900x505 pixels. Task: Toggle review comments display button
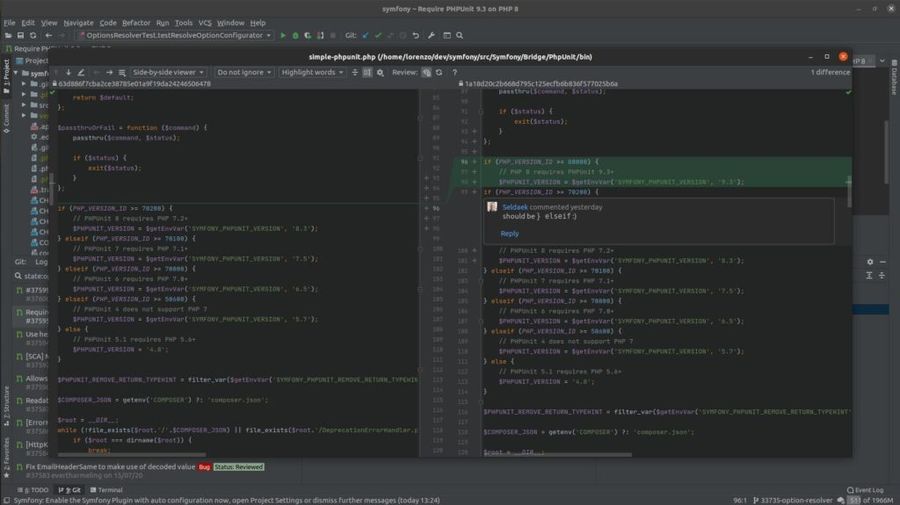(x=427, y=72)
